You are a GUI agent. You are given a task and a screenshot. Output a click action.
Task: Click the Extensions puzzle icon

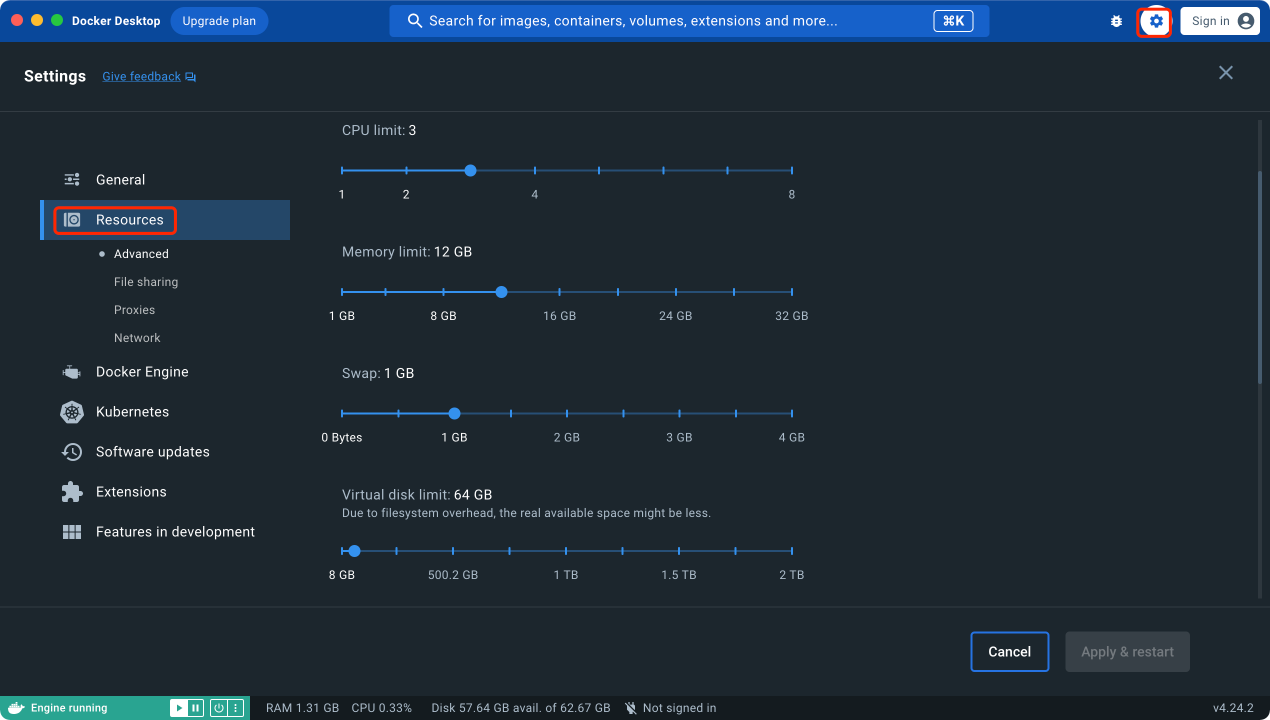[72, 492]
